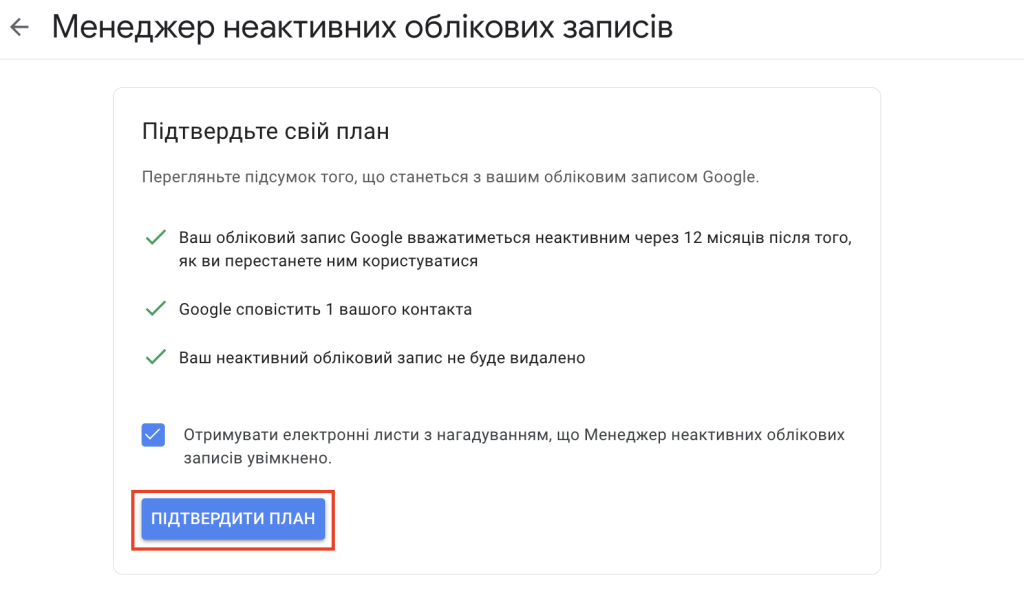The image size is (1024, 592).
Task: Confirm the plan with ПІДТВЕРДИТИ ПЛАН button
Action: (x=233, y=519)
